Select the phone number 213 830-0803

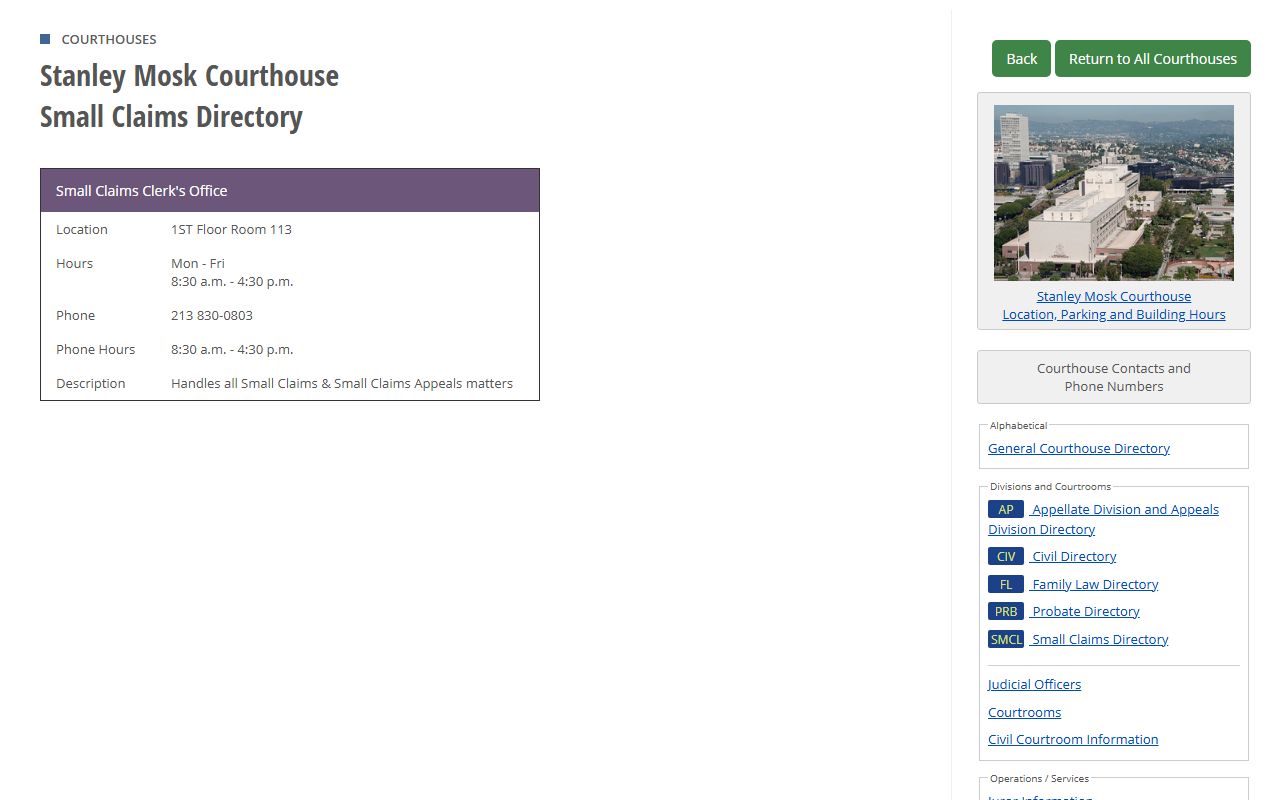pos(212,315)
